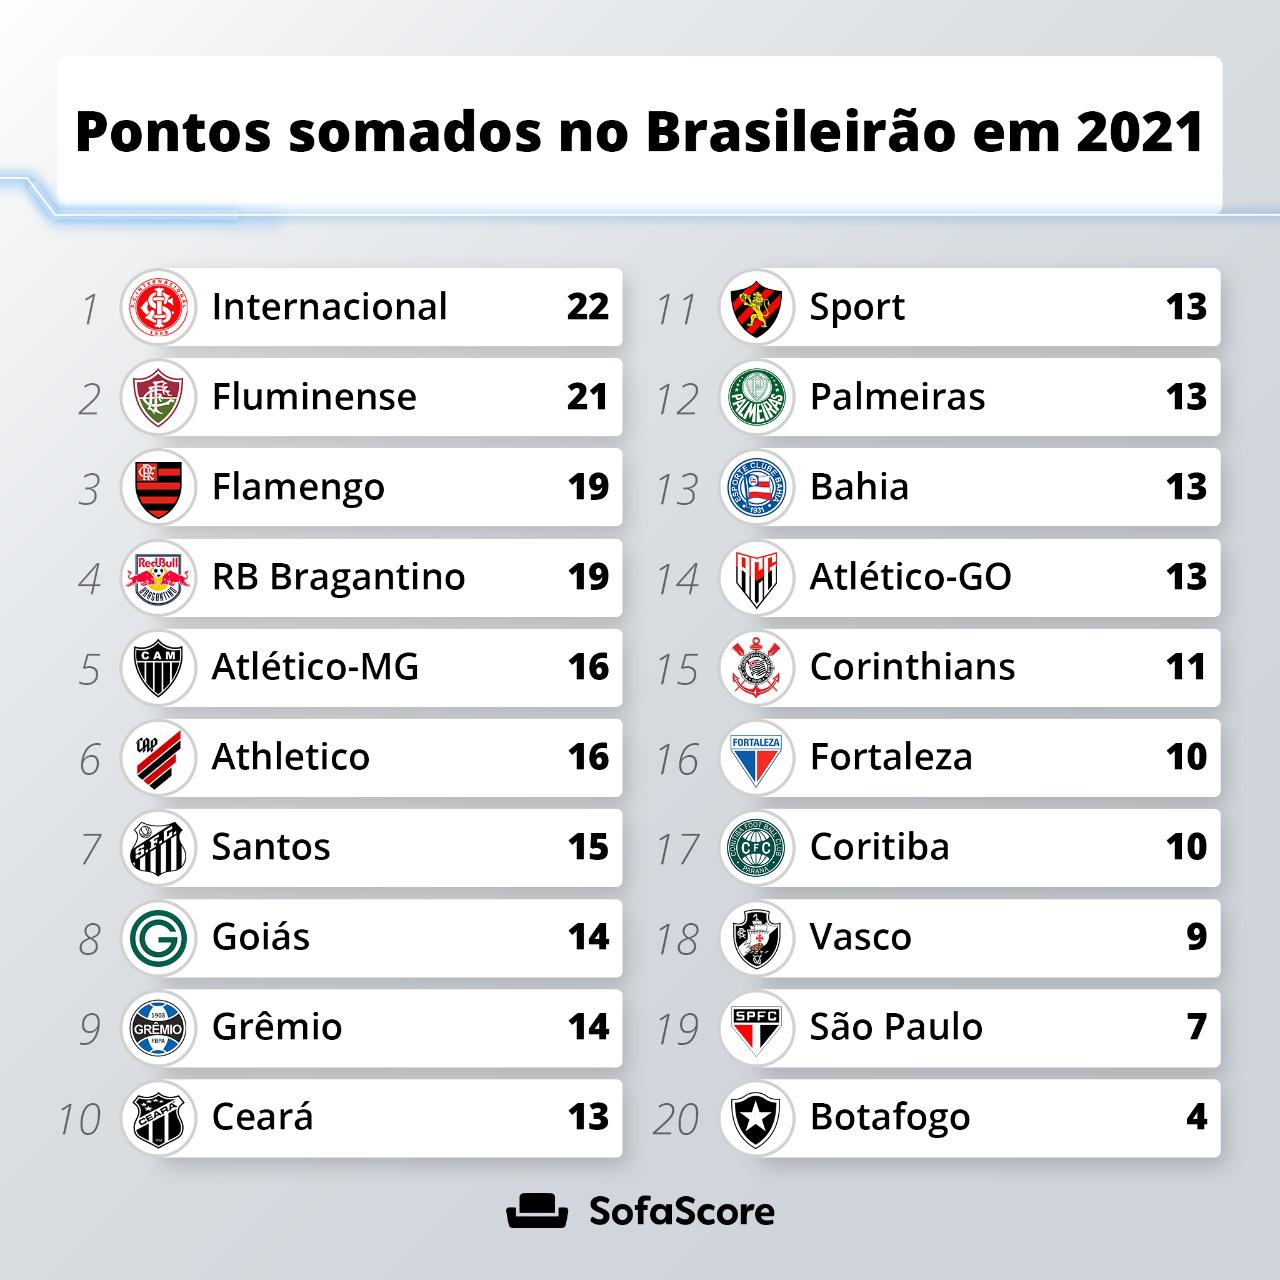Click the SofaScore sofa logo icon

537,1211
